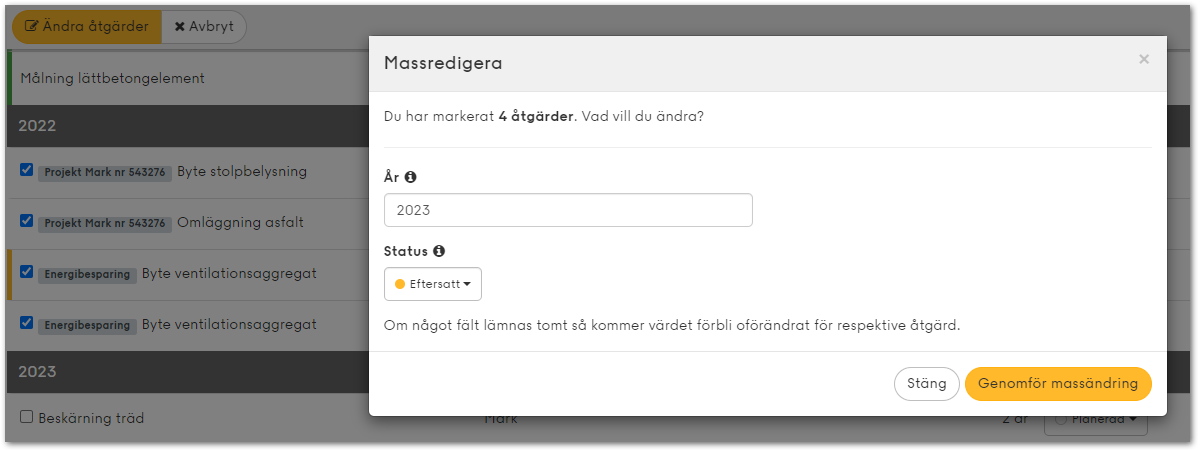Click the Projekt Mark nr 543276 tag on Byte stolpbelysning

point(106,173)
